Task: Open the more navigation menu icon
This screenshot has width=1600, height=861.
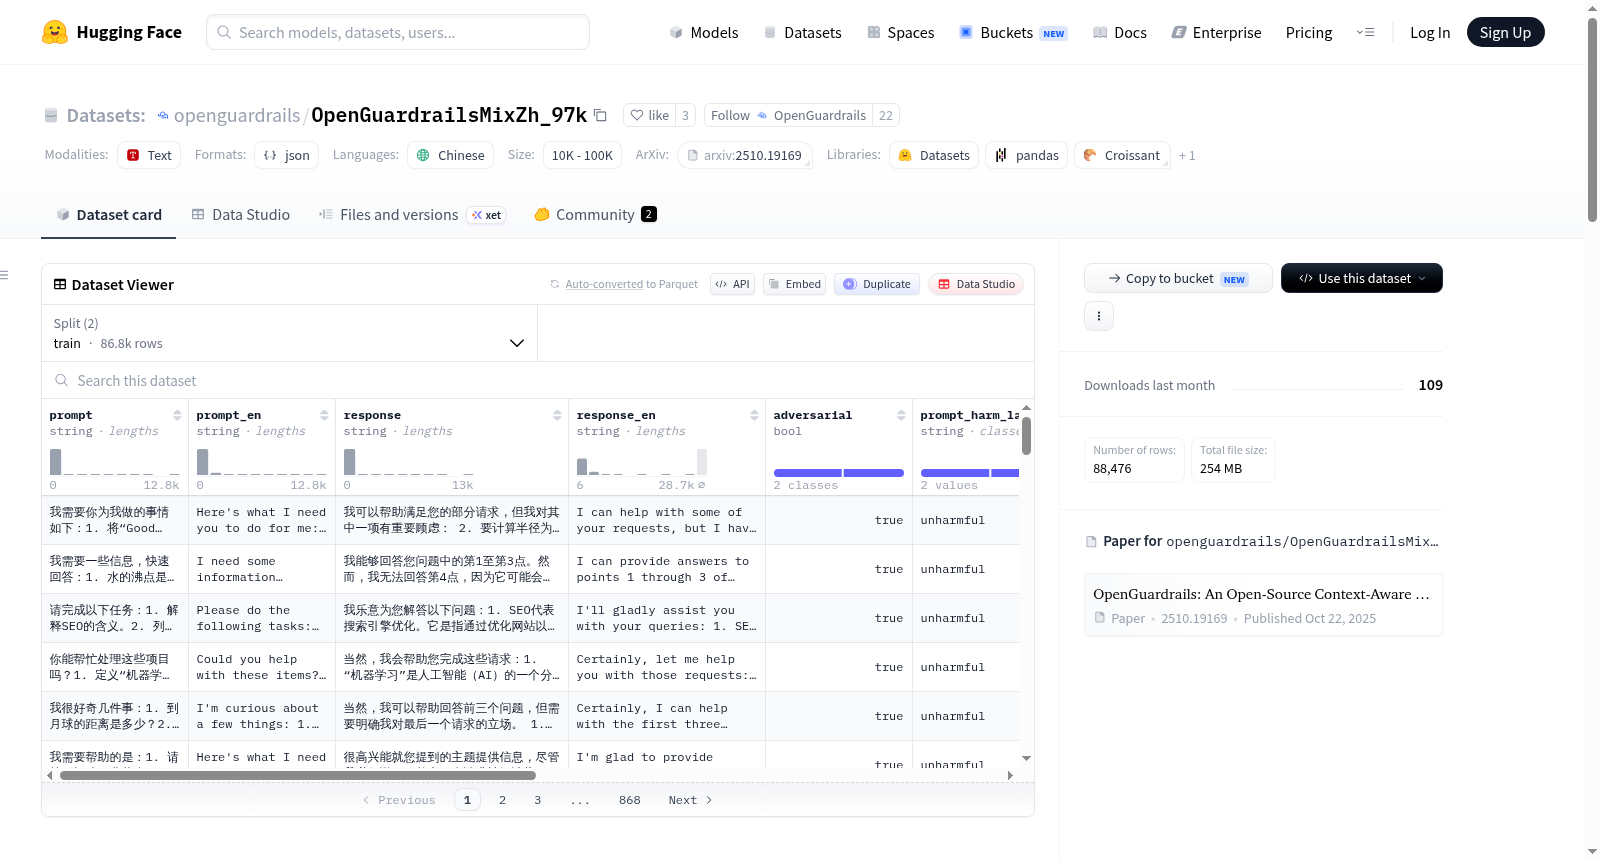Action: [1365, 32]
